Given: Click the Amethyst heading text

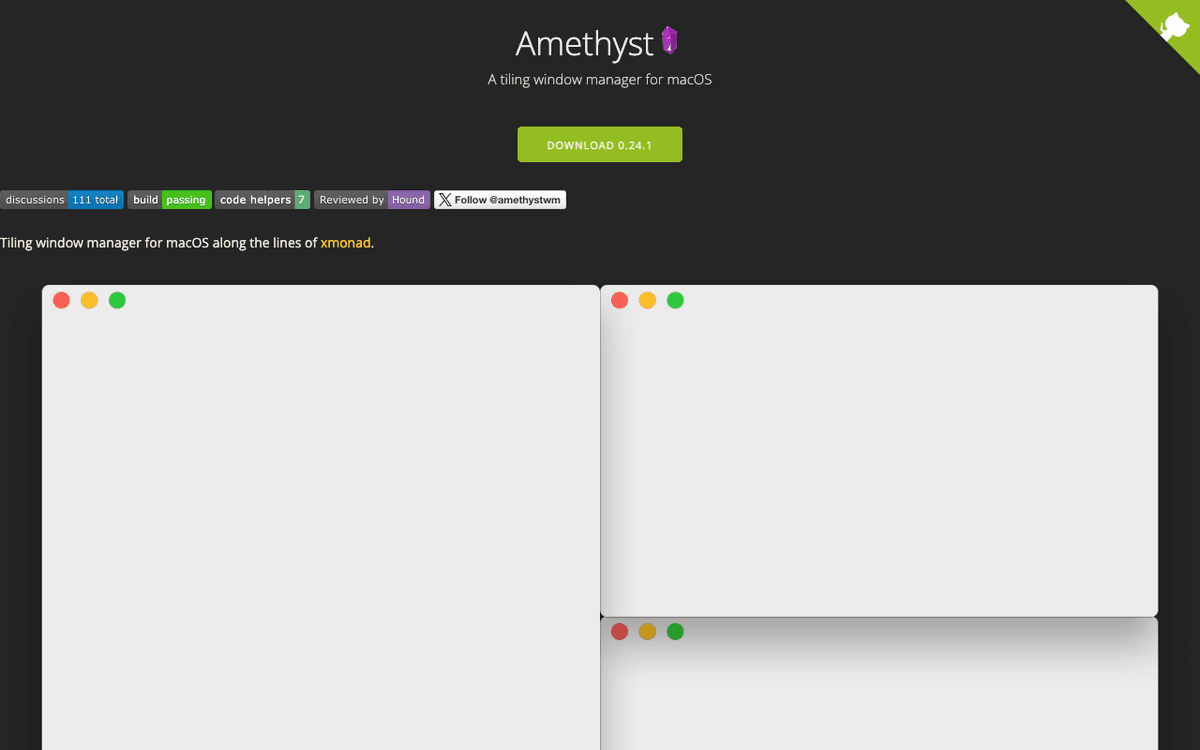Looking at the screenshot, I should (x=585, y=43).
